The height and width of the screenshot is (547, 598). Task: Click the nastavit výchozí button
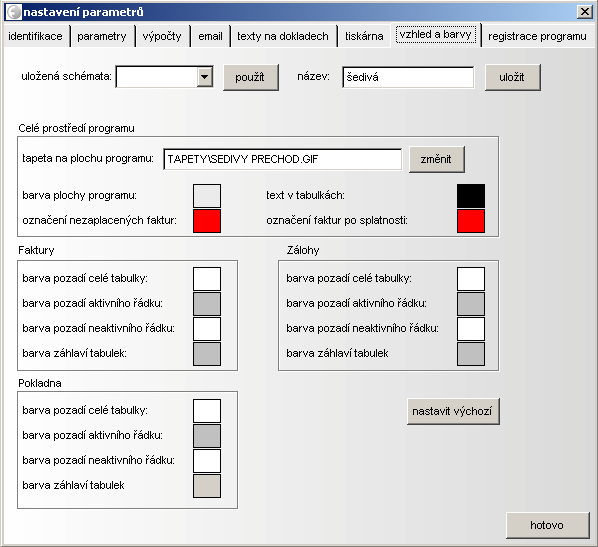click(453, 411)
